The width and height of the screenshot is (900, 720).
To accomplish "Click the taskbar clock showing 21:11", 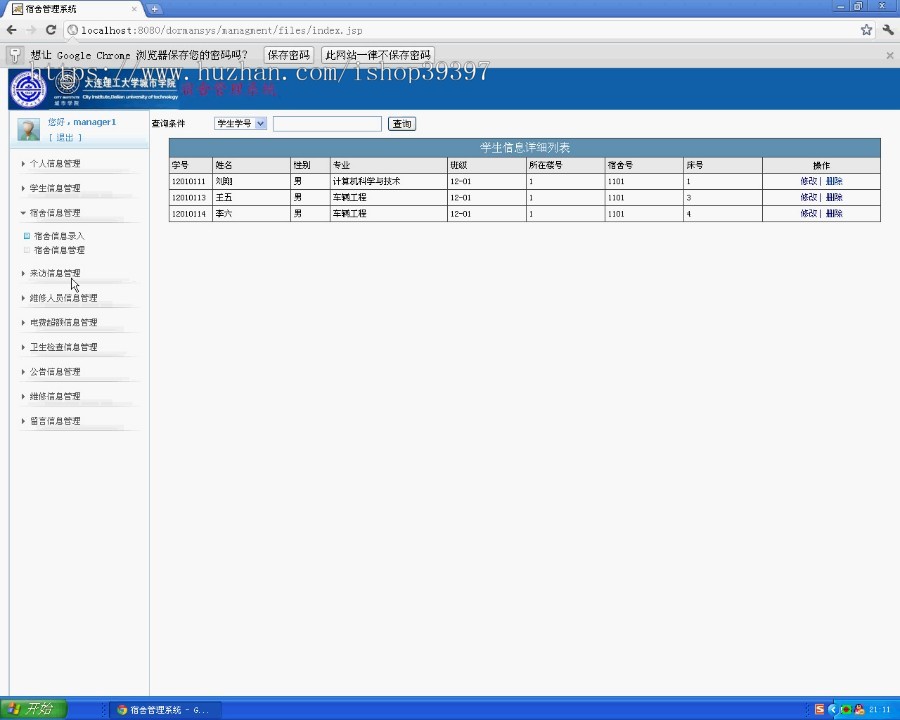I will point(879,710).
